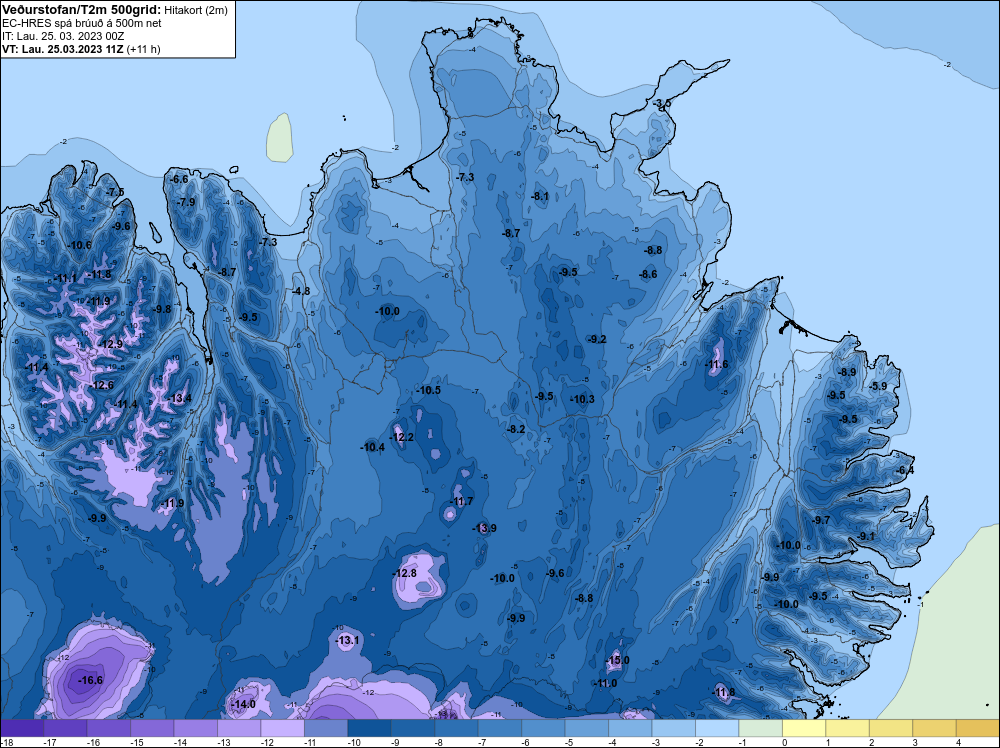Viewport: 1000px width, 748px height.
Task: Select the -11.1 temperature value
Action: pyautogui.click(x=64, y=279)
